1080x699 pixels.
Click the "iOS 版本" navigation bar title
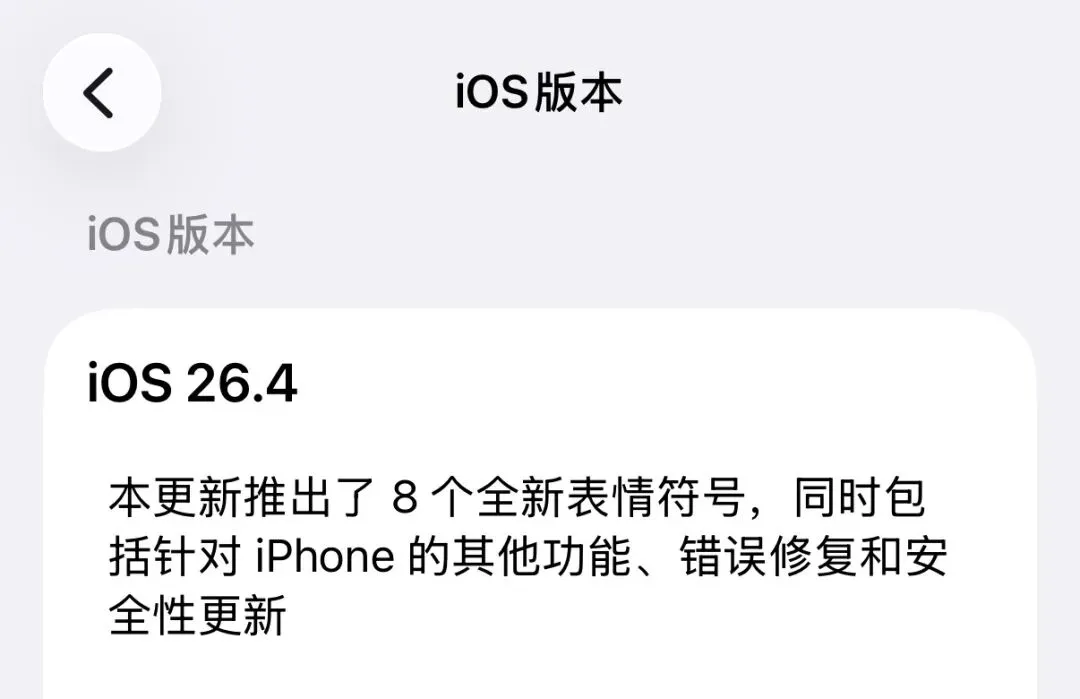pyautogui.click(x=539, y=92)
